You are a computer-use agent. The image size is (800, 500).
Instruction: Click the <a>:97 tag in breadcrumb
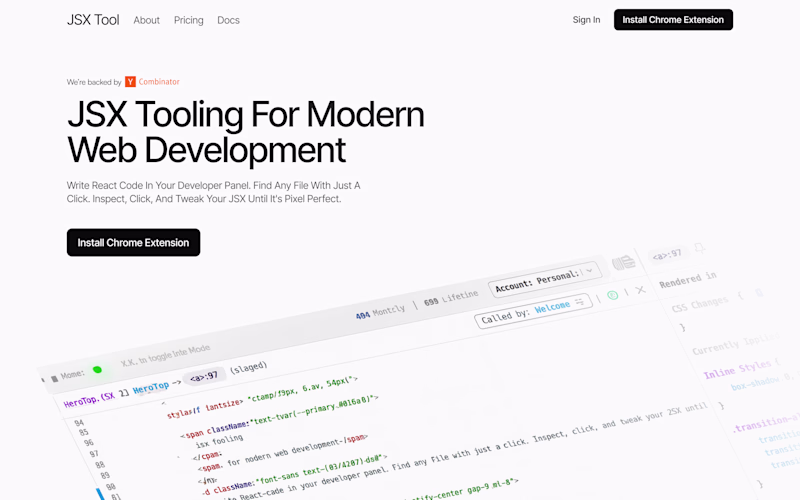[x=204, y=377]
